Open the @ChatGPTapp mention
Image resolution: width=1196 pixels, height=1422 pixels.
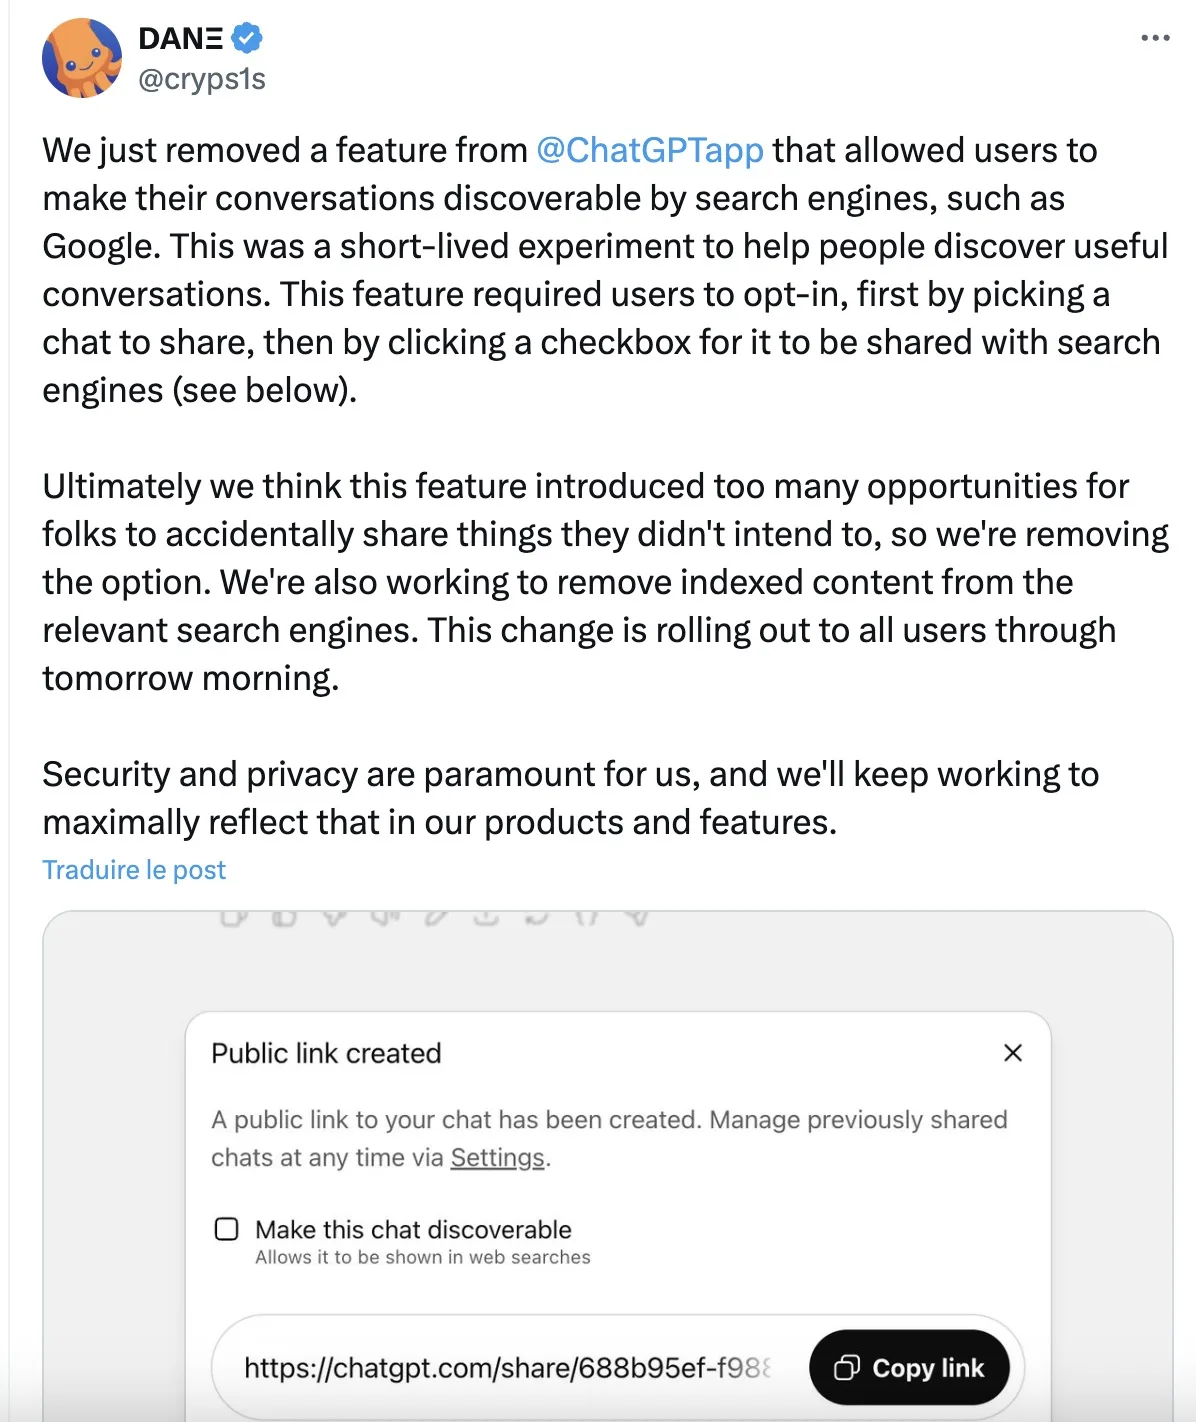coord(650,150)
